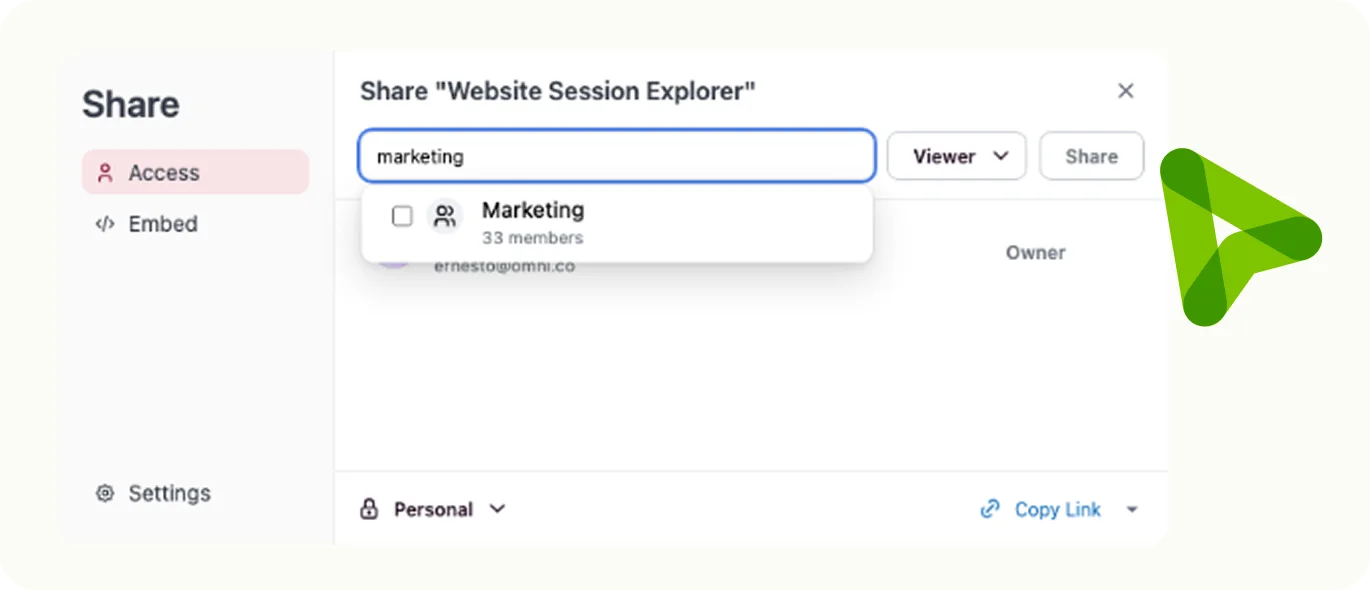Click the Marketing group people icon
Viewport: 1370px width, 590px height.
click(x=445, y=216)
